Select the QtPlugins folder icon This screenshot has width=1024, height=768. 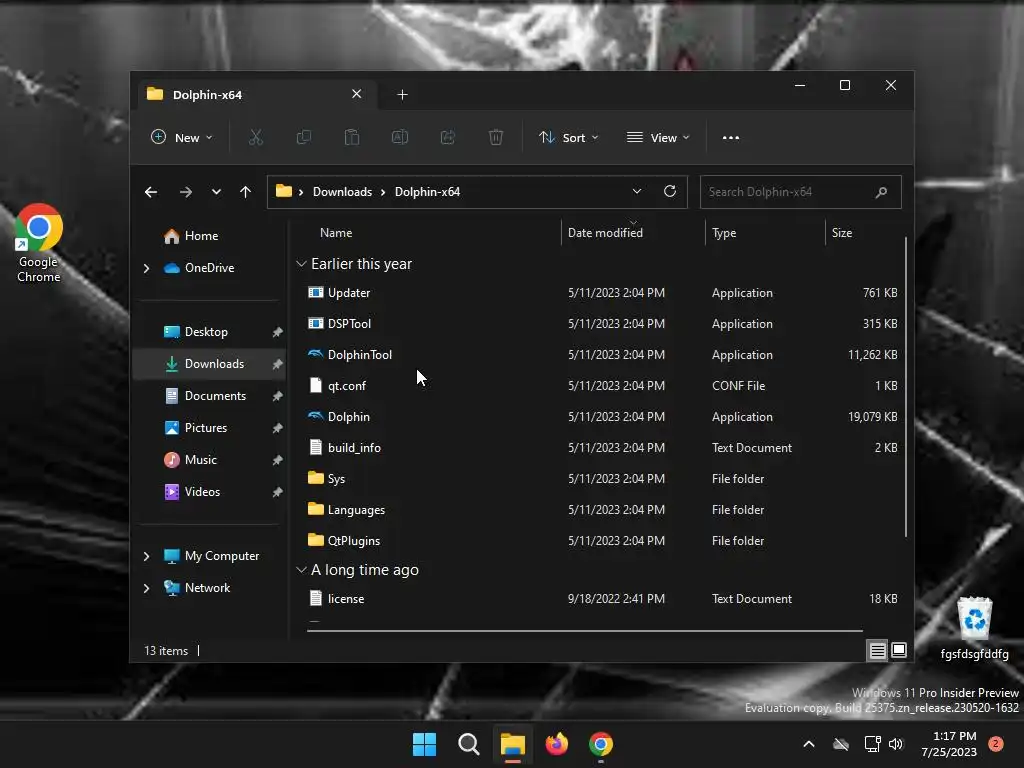[315, 539]
